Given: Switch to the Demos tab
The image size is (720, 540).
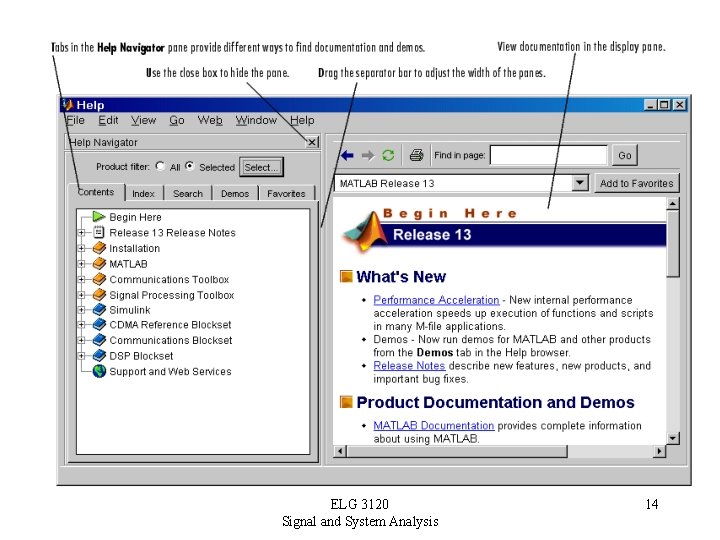Looking at the screenshot, I should [235, 194].
